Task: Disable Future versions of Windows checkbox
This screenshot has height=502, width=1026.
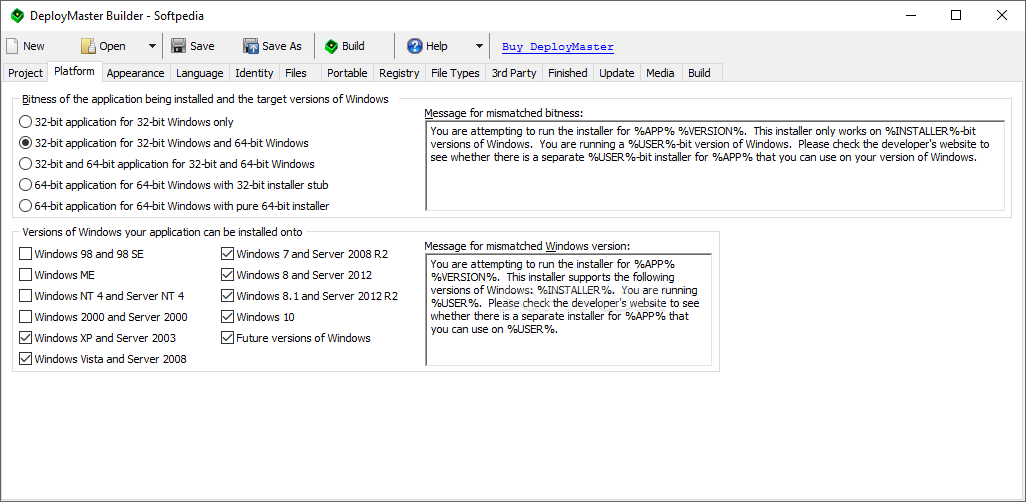Action: coord(228,338)
